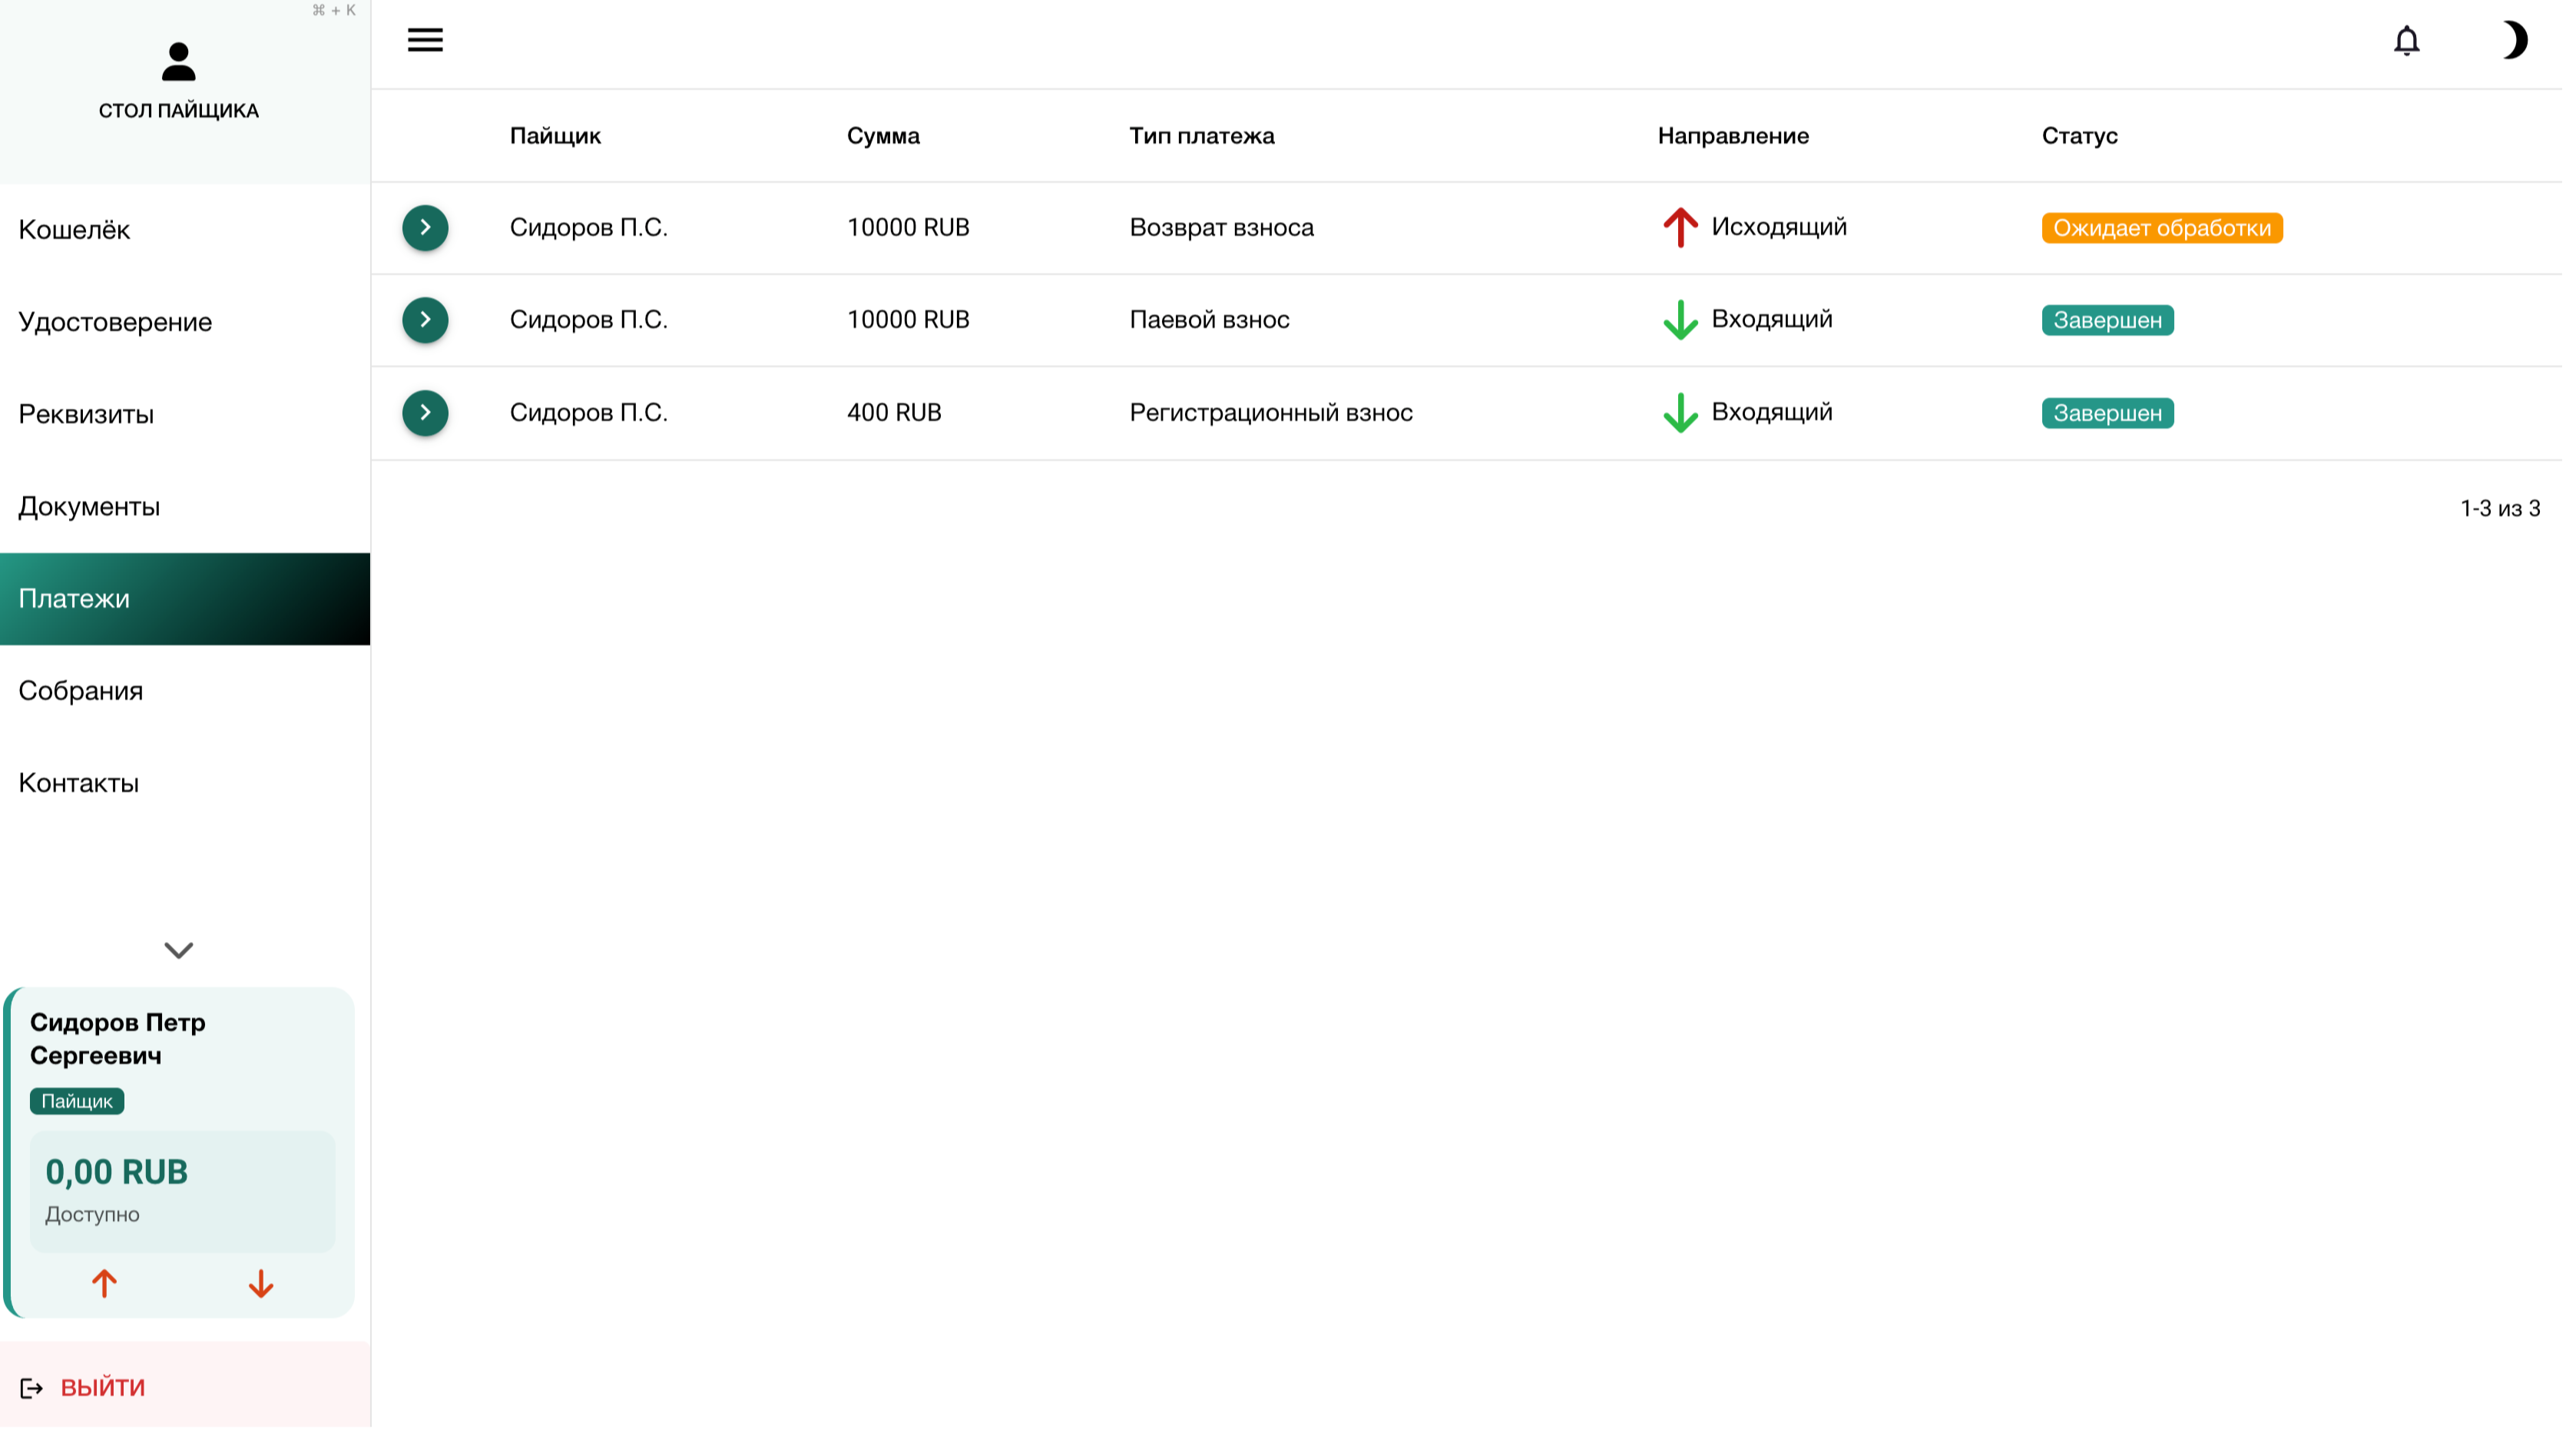
Task: Click the Завершен badge for 400 RUB
Action: pos(2107,413)
